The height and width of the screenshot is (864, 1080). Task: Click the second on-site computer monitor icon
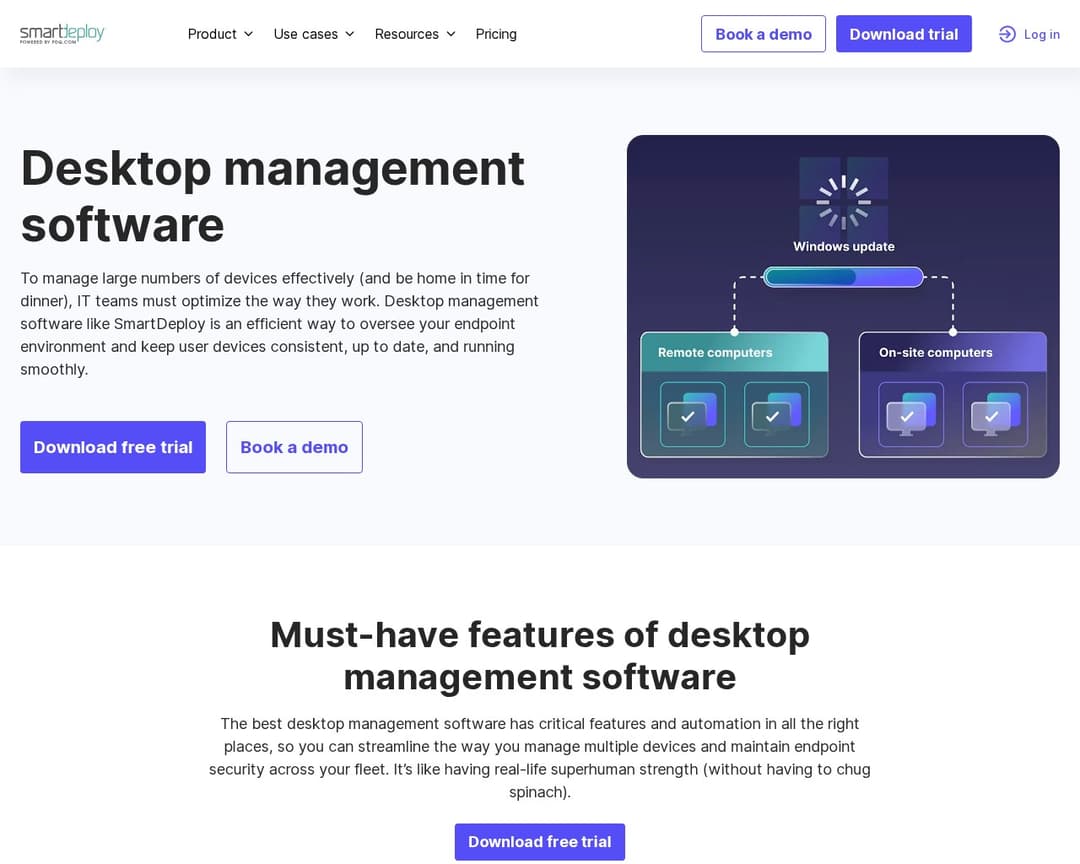tap(993, 415)
